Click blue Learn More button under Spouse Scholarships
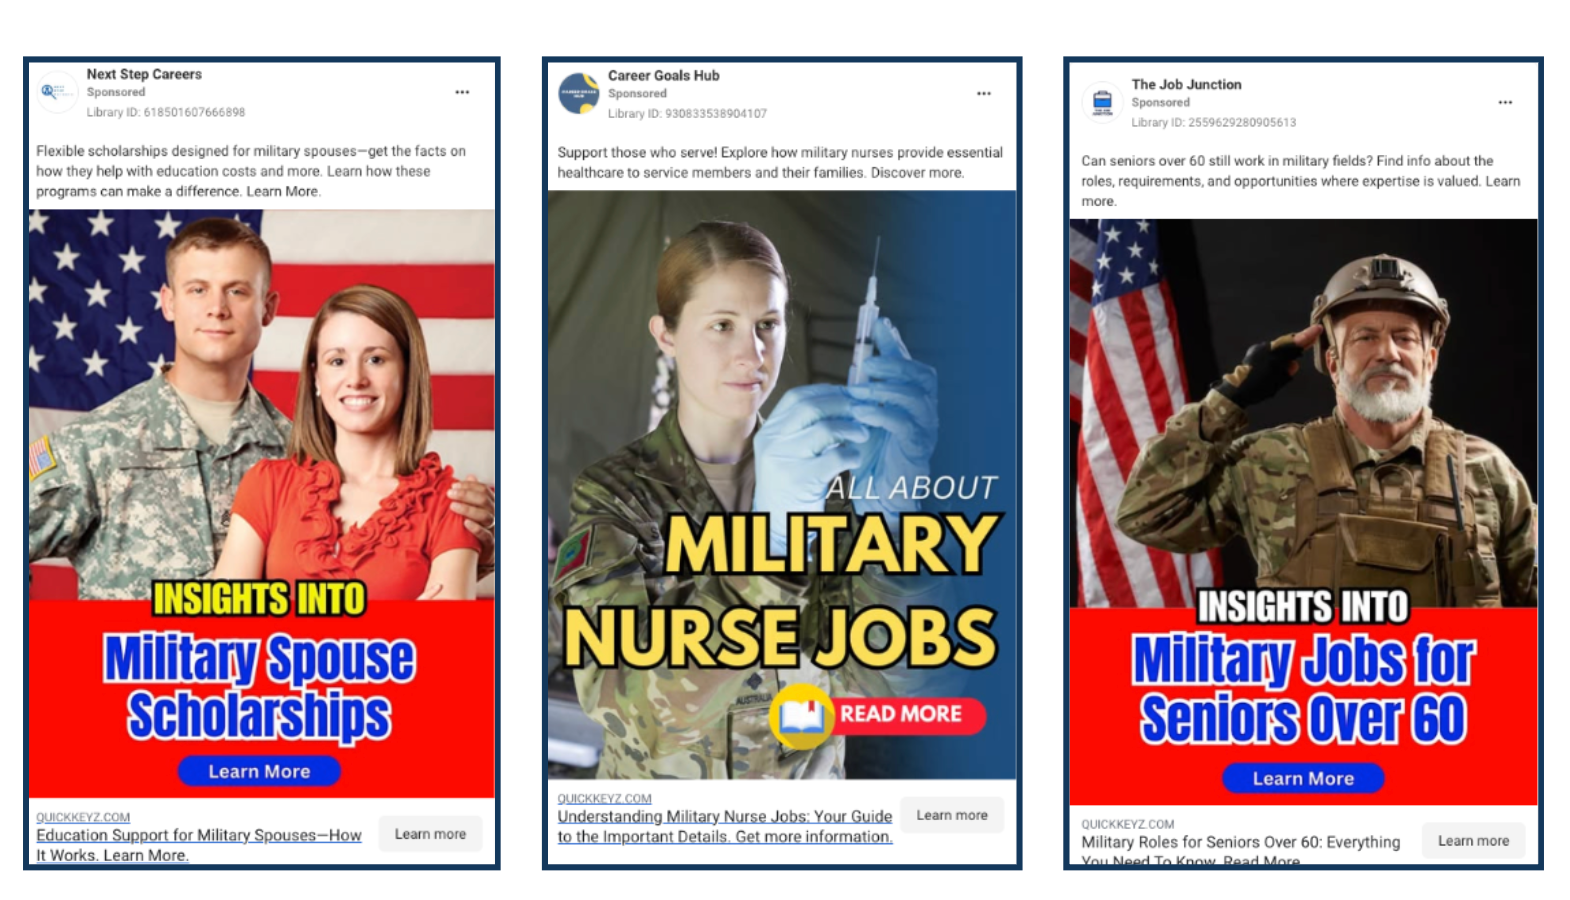 click(x=259, y=771)
